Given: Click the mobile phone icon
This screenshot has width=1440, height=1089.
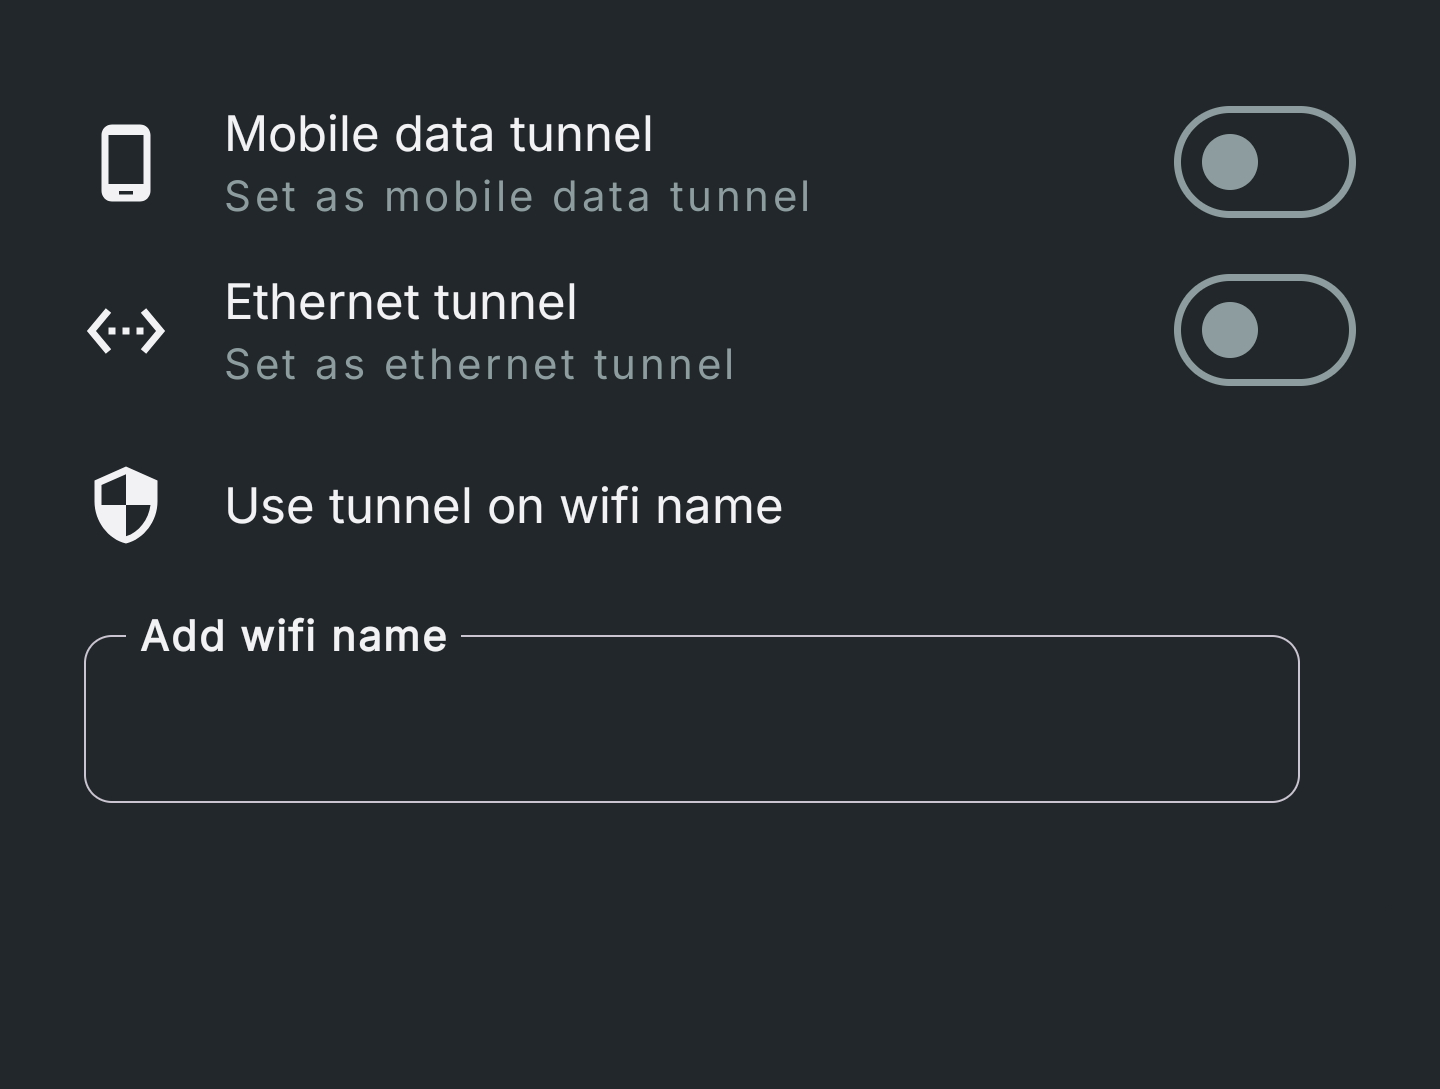Looking at the screenshot, I should pos(126,163).
